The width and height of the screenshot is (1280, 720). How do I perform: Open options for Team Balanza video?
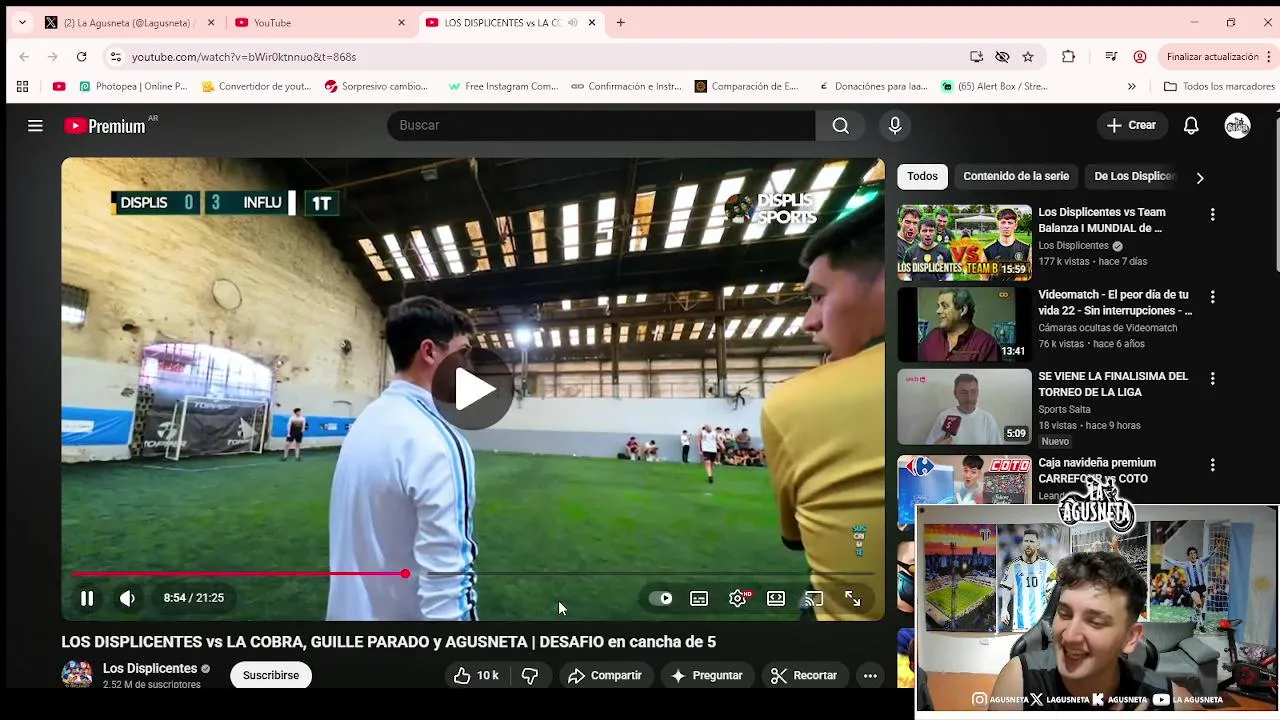1212,215
